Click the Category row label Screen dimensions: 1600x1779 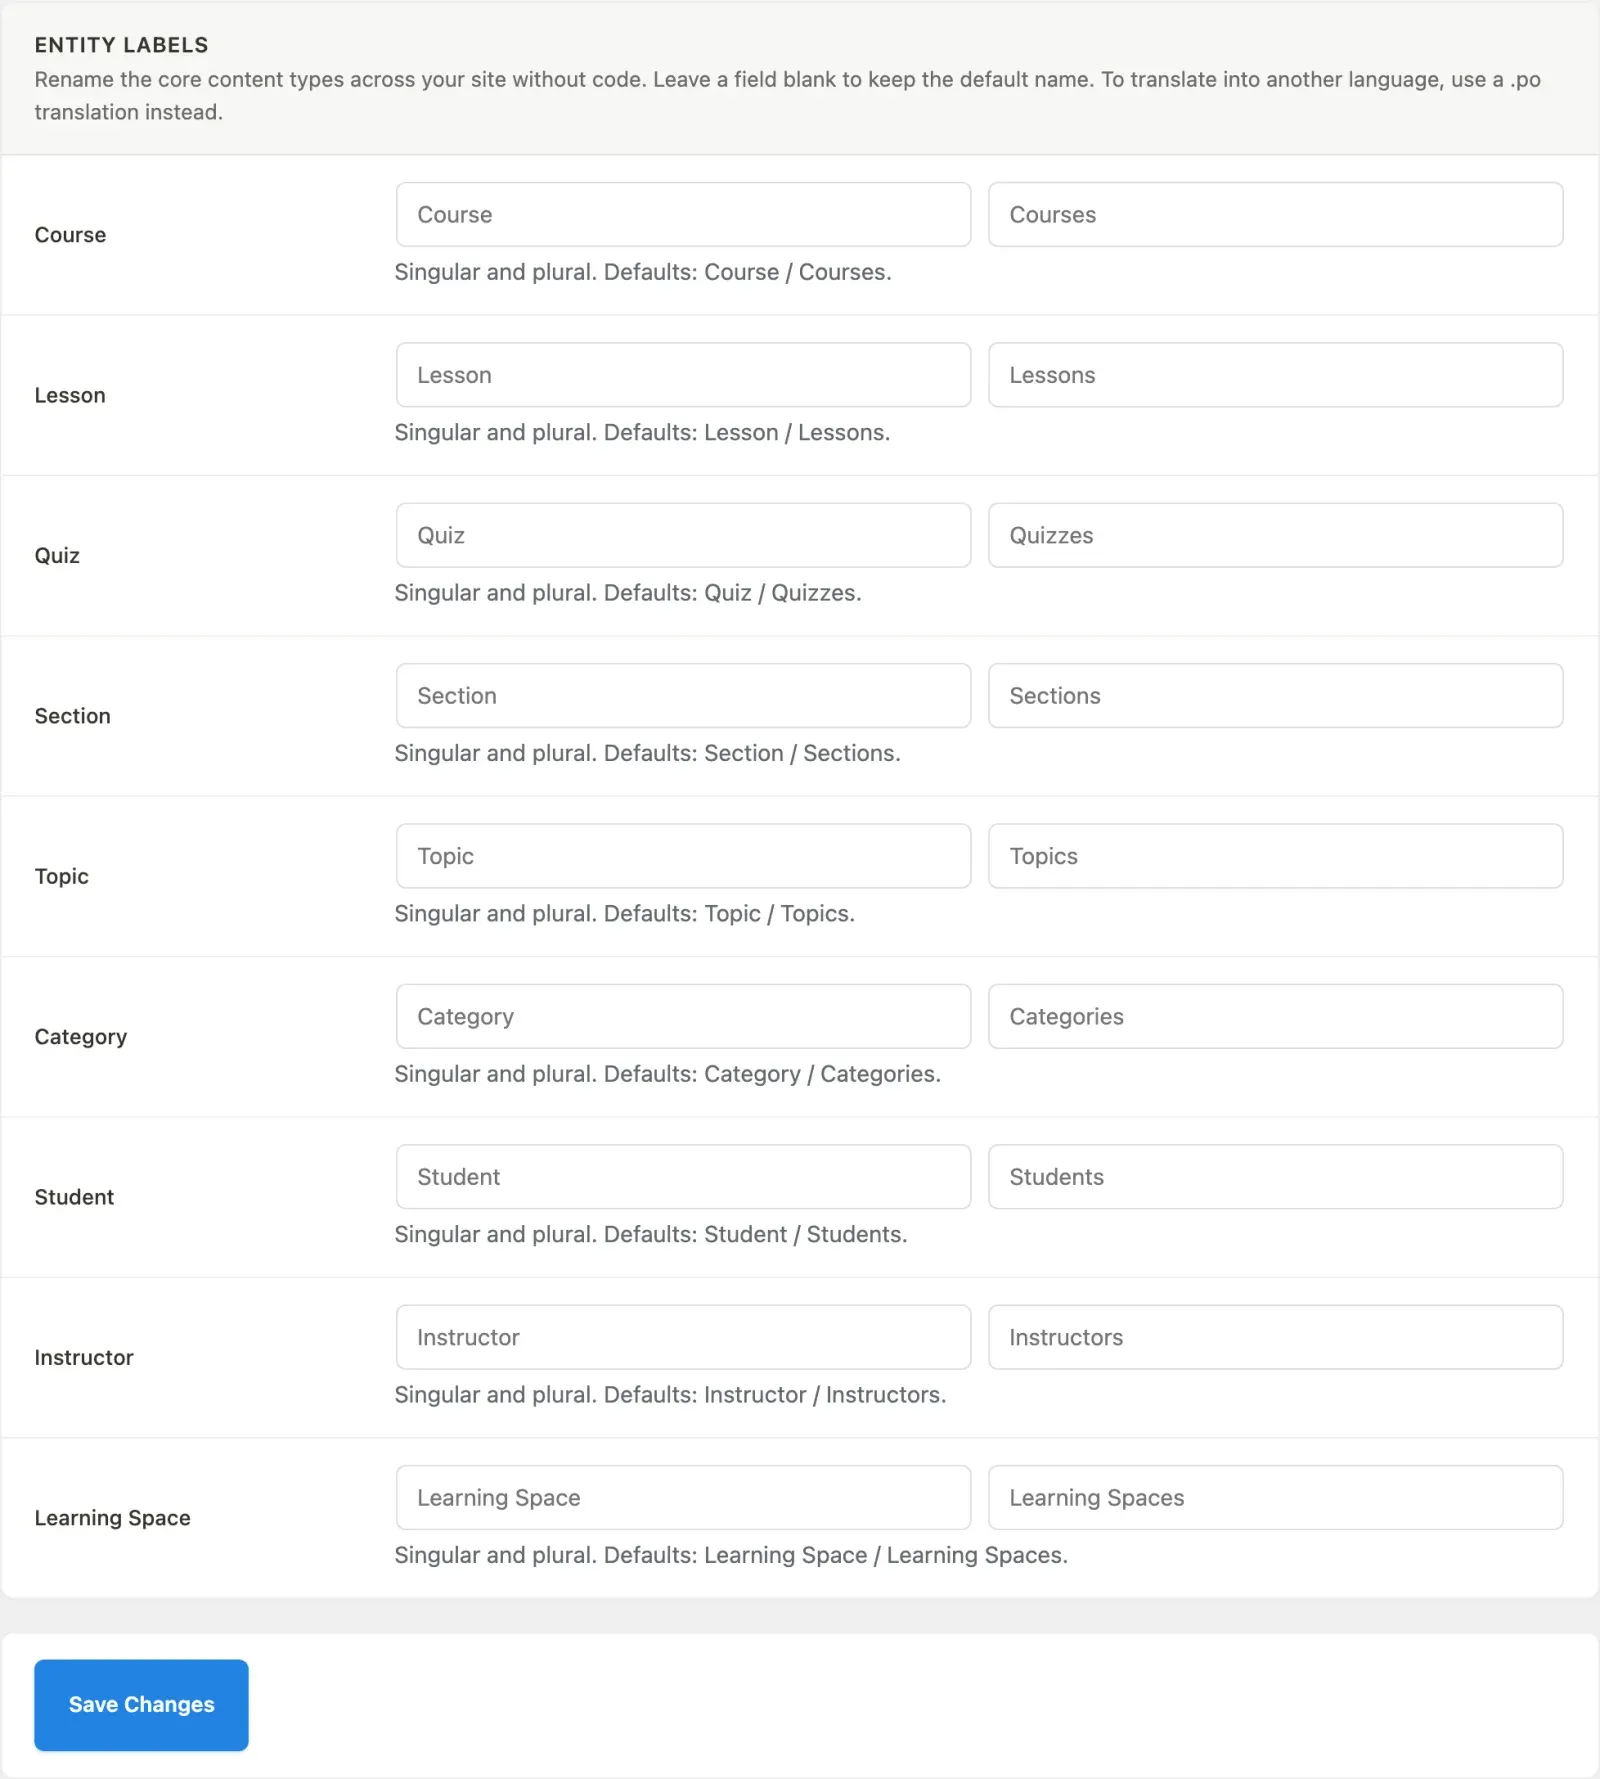pos(80,1037)
